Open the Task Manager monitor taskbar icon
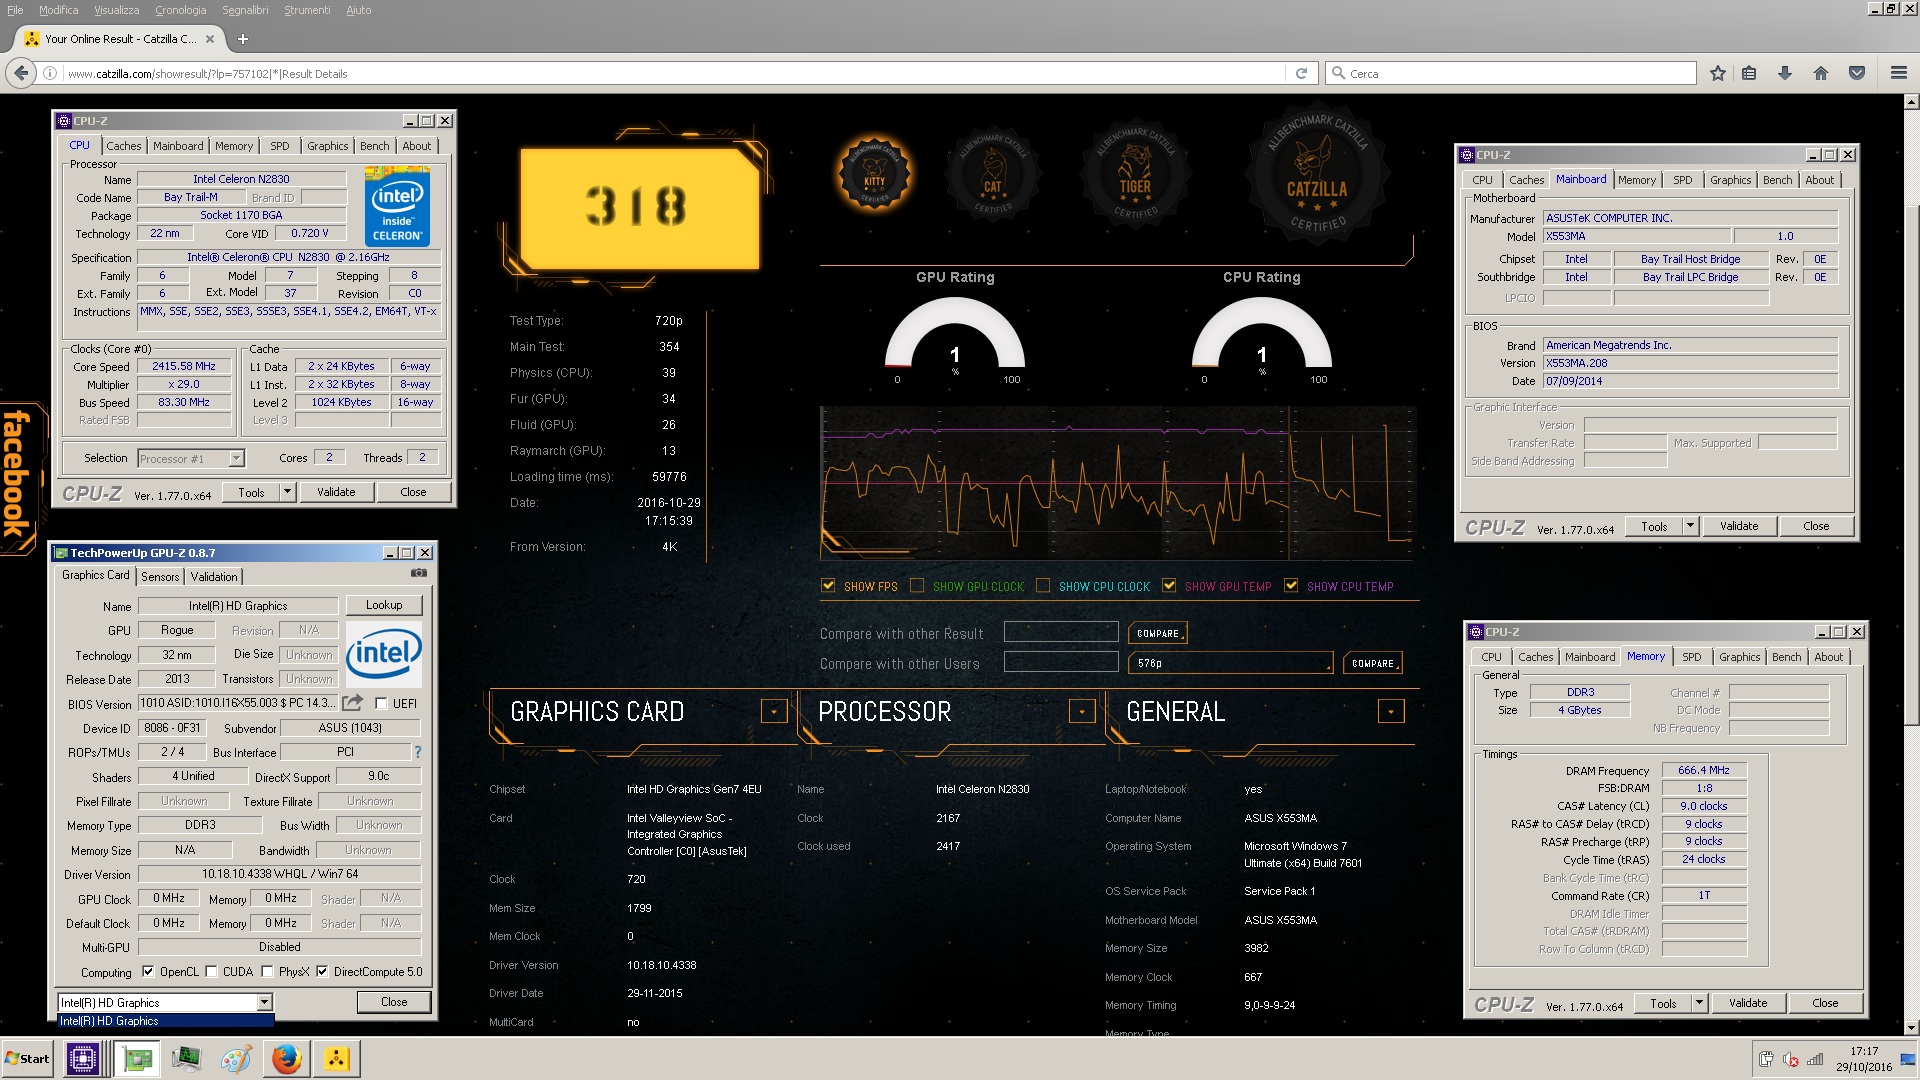This screenshot has width=1920, height=1080. tap(186, 1058)
